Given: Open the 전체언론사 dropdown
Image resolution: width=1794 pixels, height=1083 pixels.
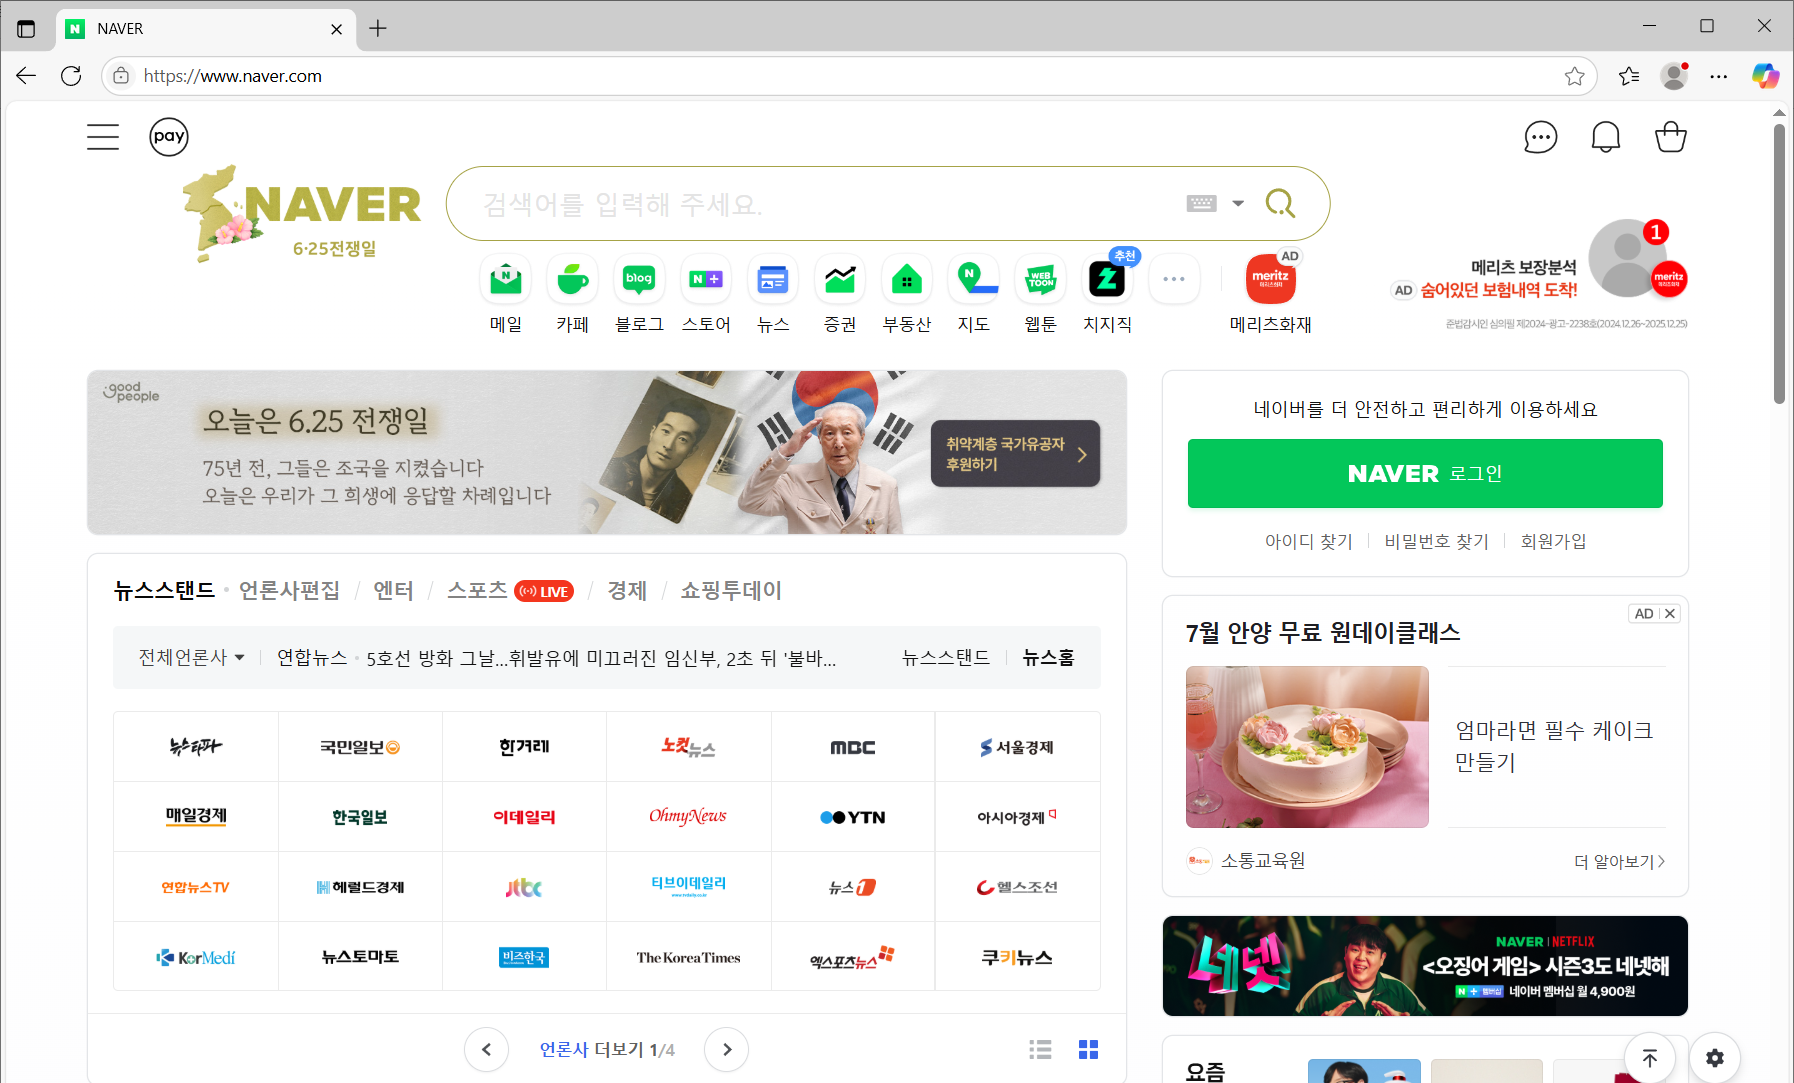Looking at the screenshot, I should 191,658.
